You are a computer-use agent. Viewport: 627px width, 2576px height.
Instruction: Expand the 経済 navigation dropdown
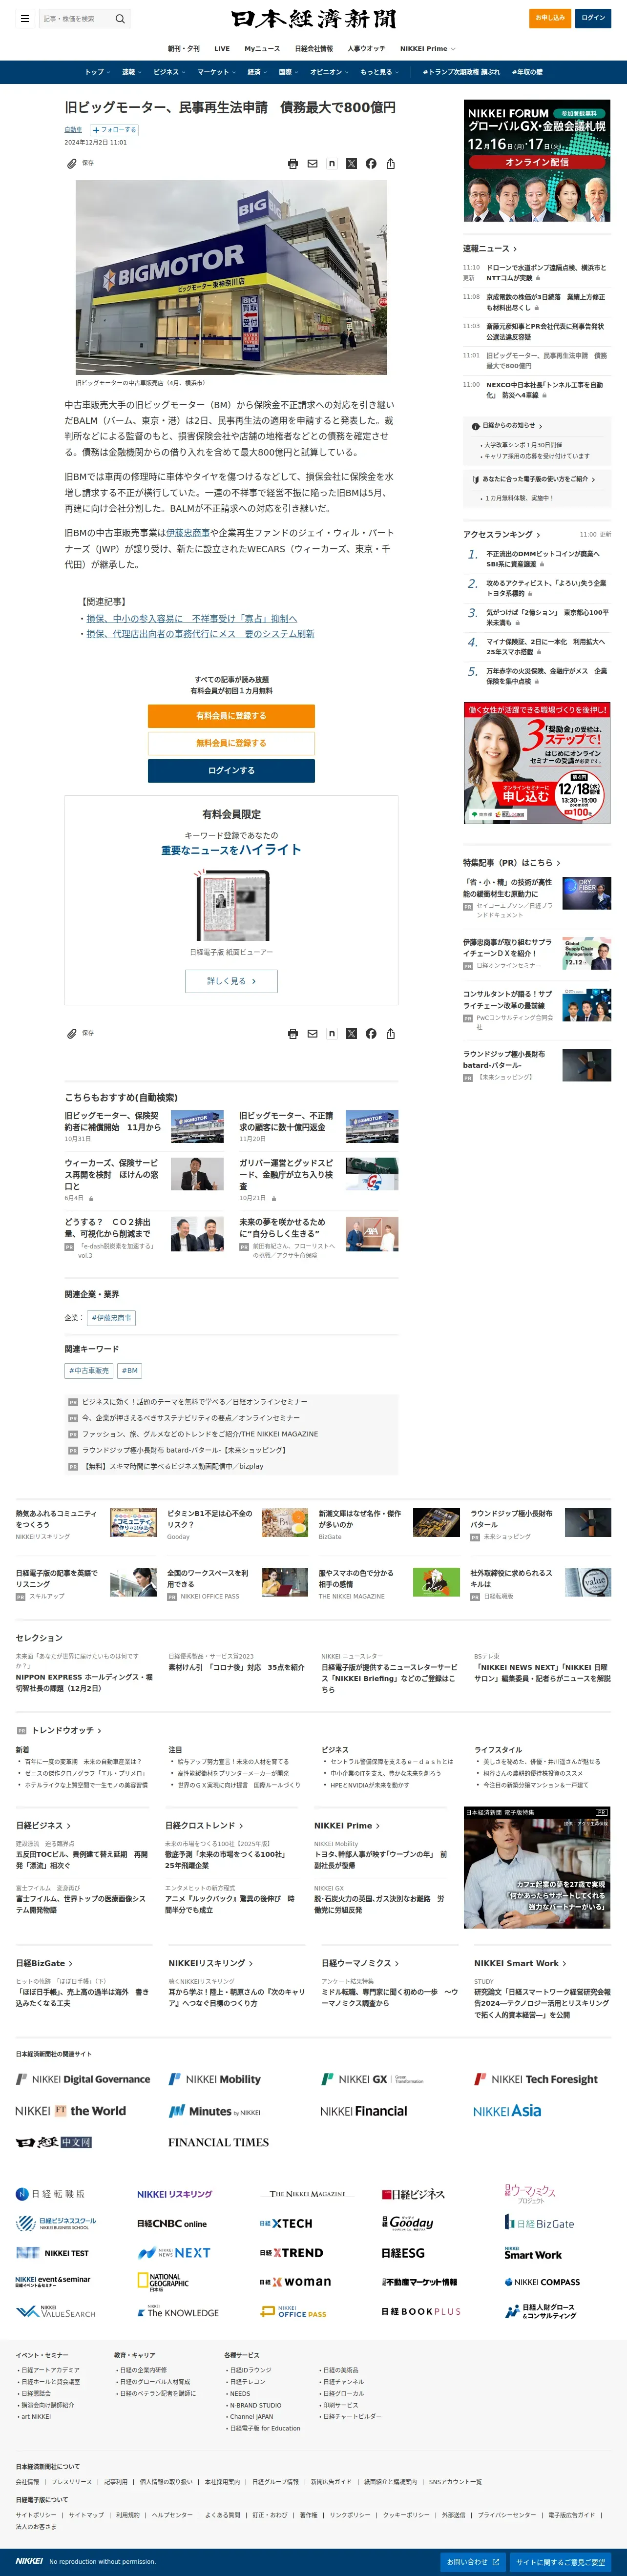(x=257, y=72)
